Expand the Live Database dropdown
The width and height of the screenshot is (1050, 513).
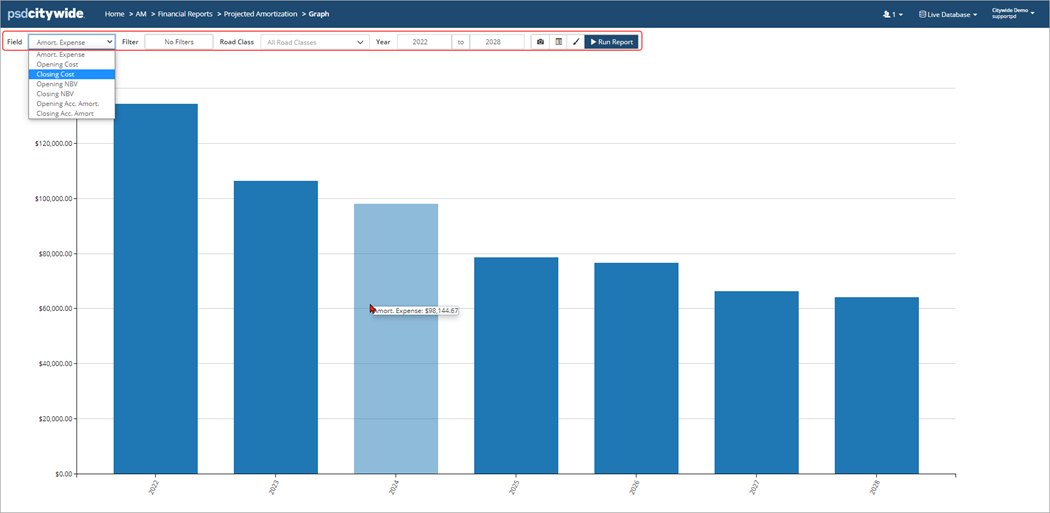[948, 14]
